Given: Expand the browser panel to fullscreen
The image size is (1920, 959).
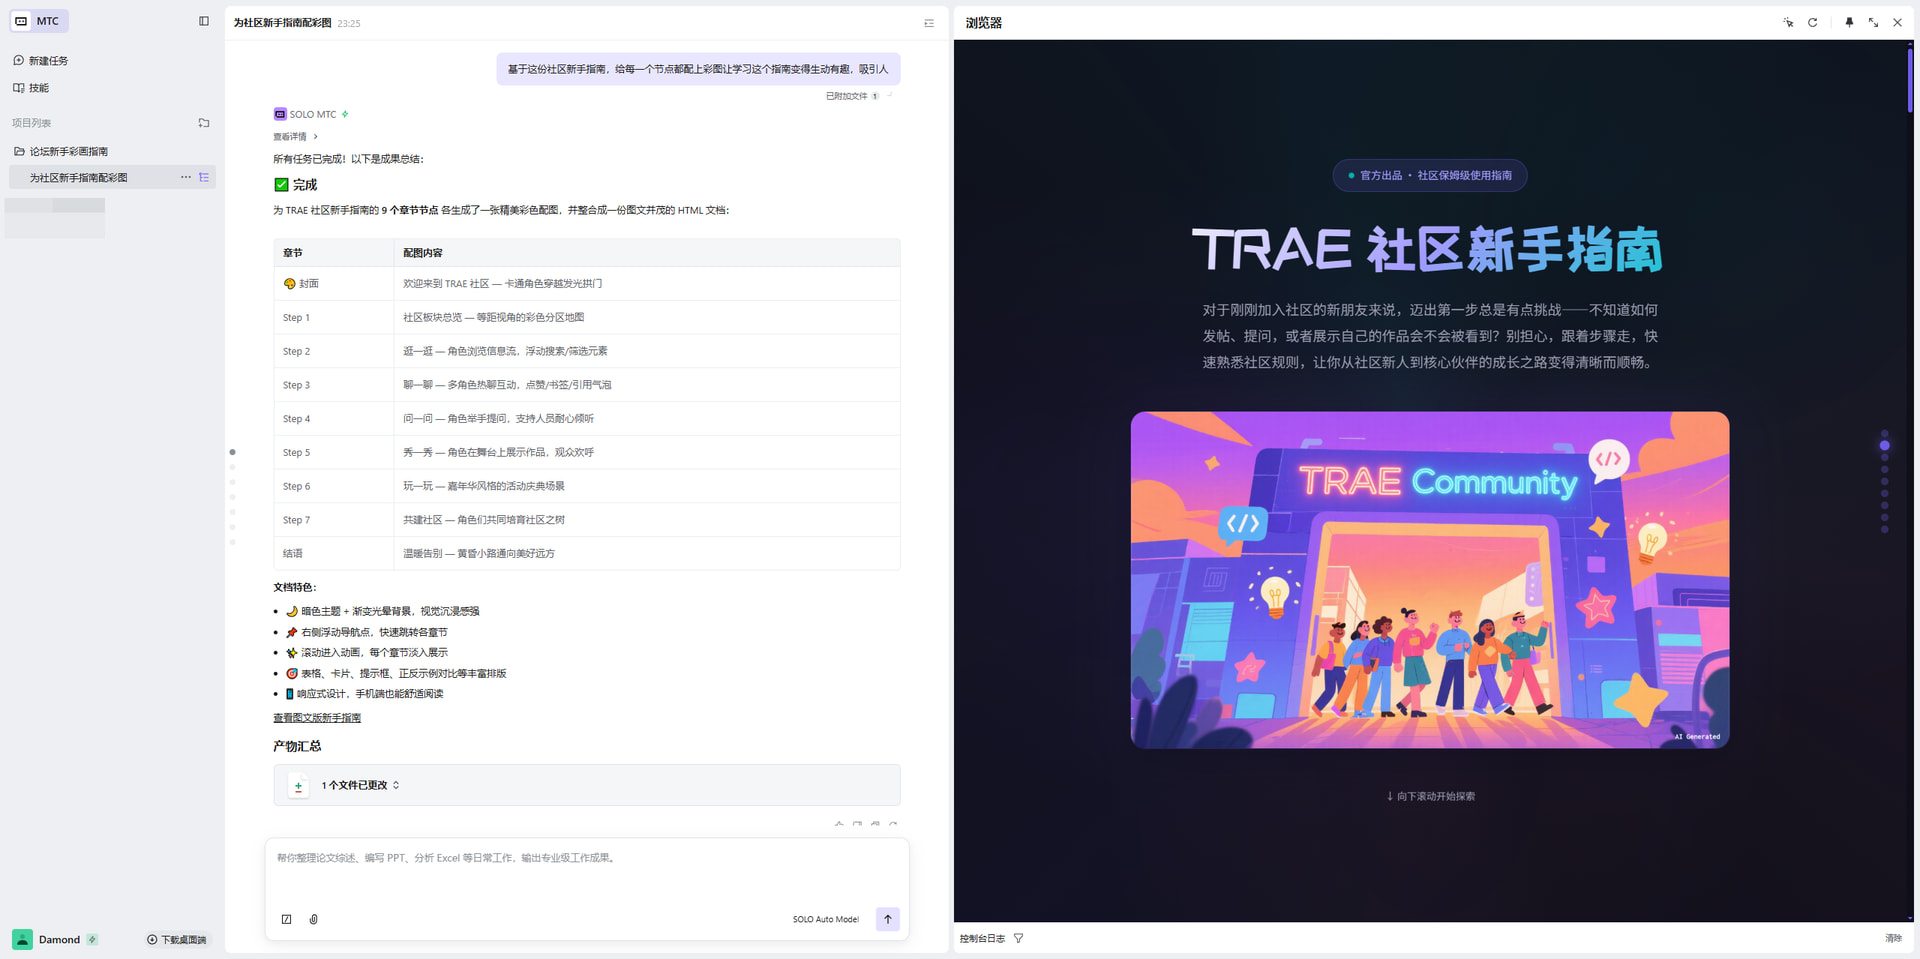Looking at the screenshot, I should (1873, 22).
